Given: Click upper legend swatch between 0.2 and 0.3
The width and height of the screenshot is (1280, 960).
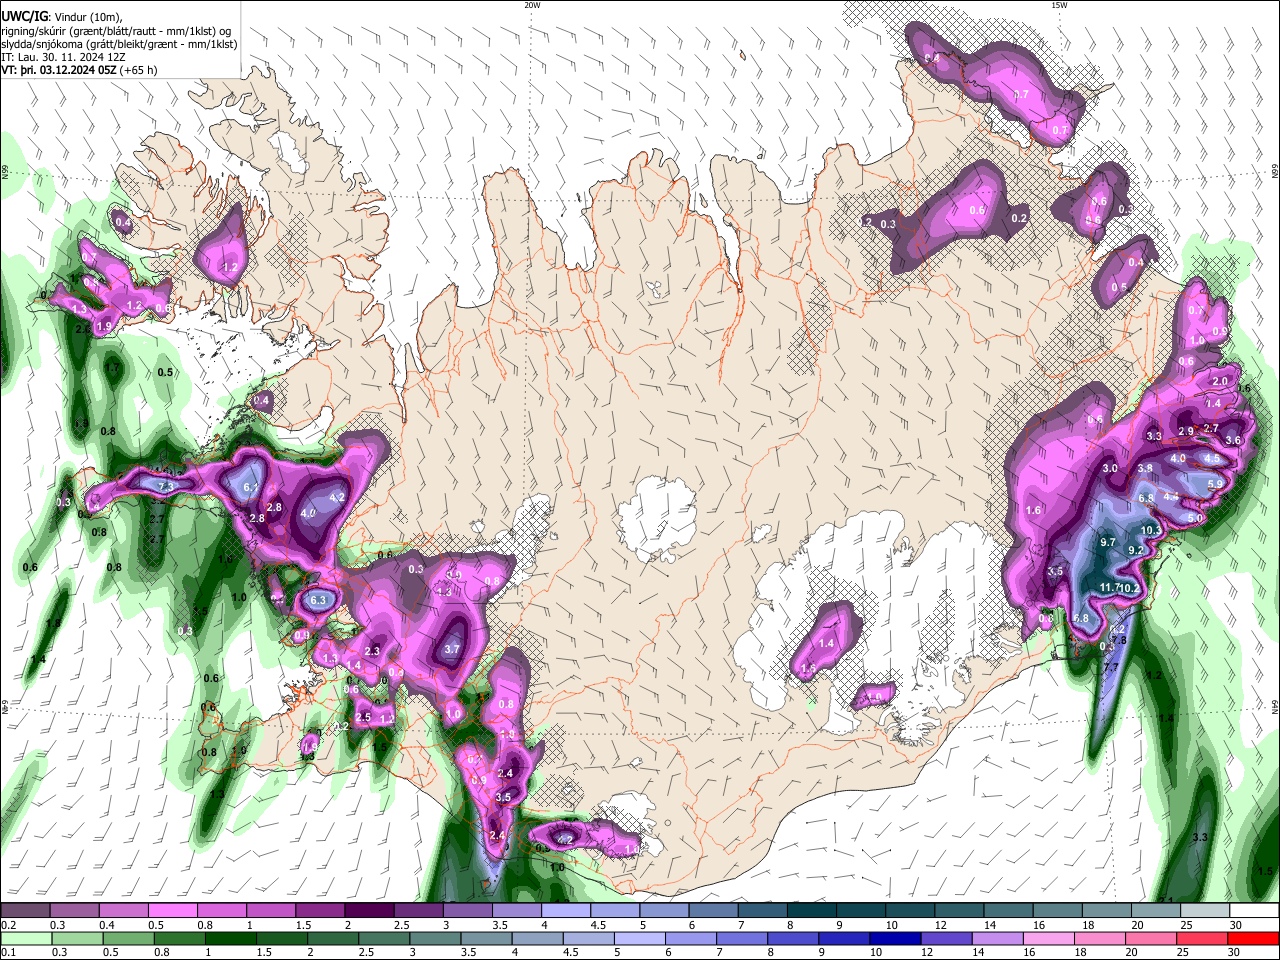Looking at the screenshot, I should pyautogui.click(x=25, y=911).
